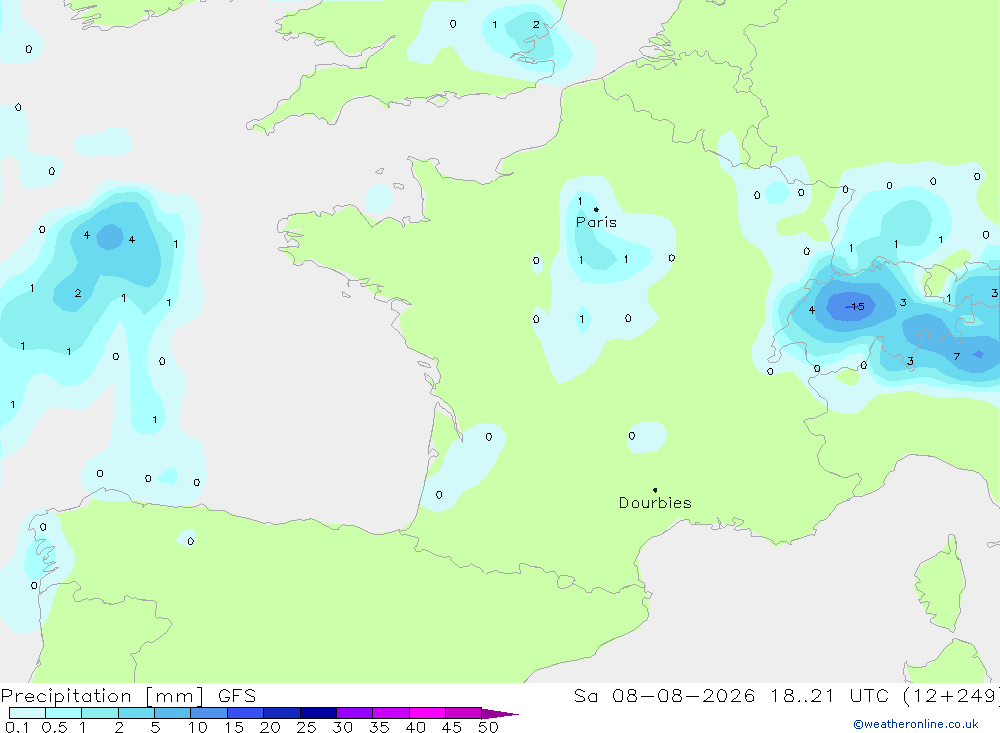1000x733 pixels.
Task: Select the black dot marker beside Paris
Action: pyautogui.click(x=596, y=209)
